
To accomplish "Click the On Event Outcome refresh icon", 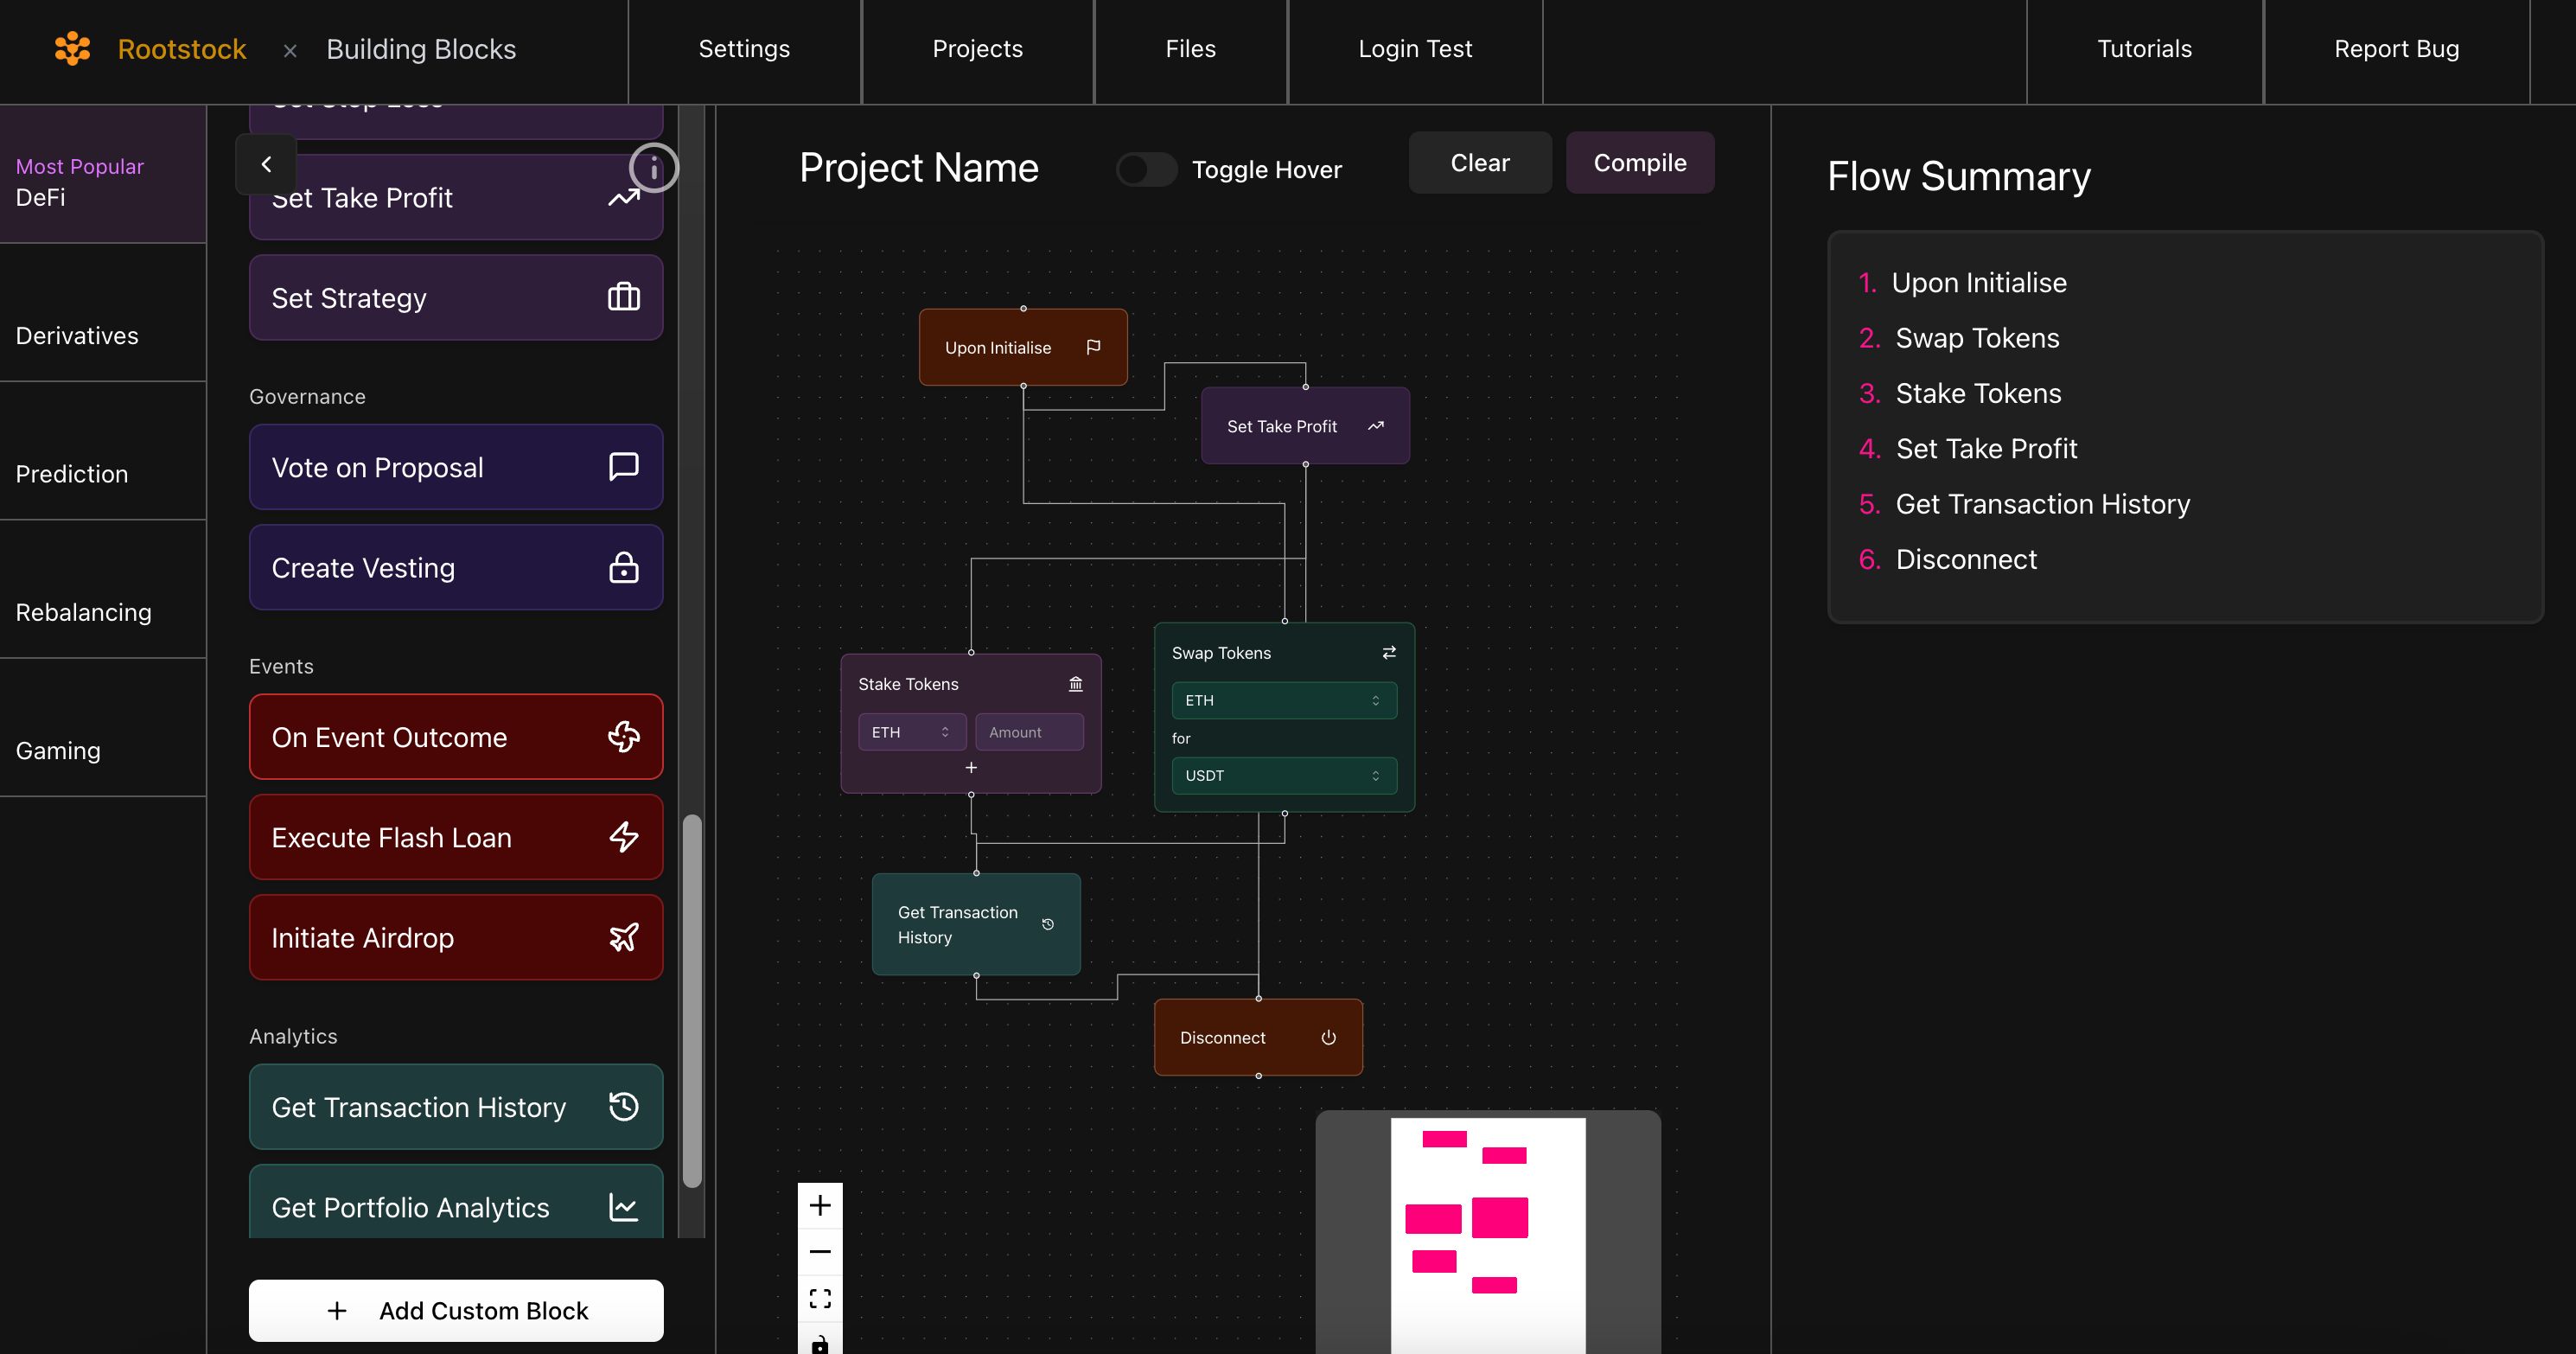I will pyautogui.click(x=622, y=736).
